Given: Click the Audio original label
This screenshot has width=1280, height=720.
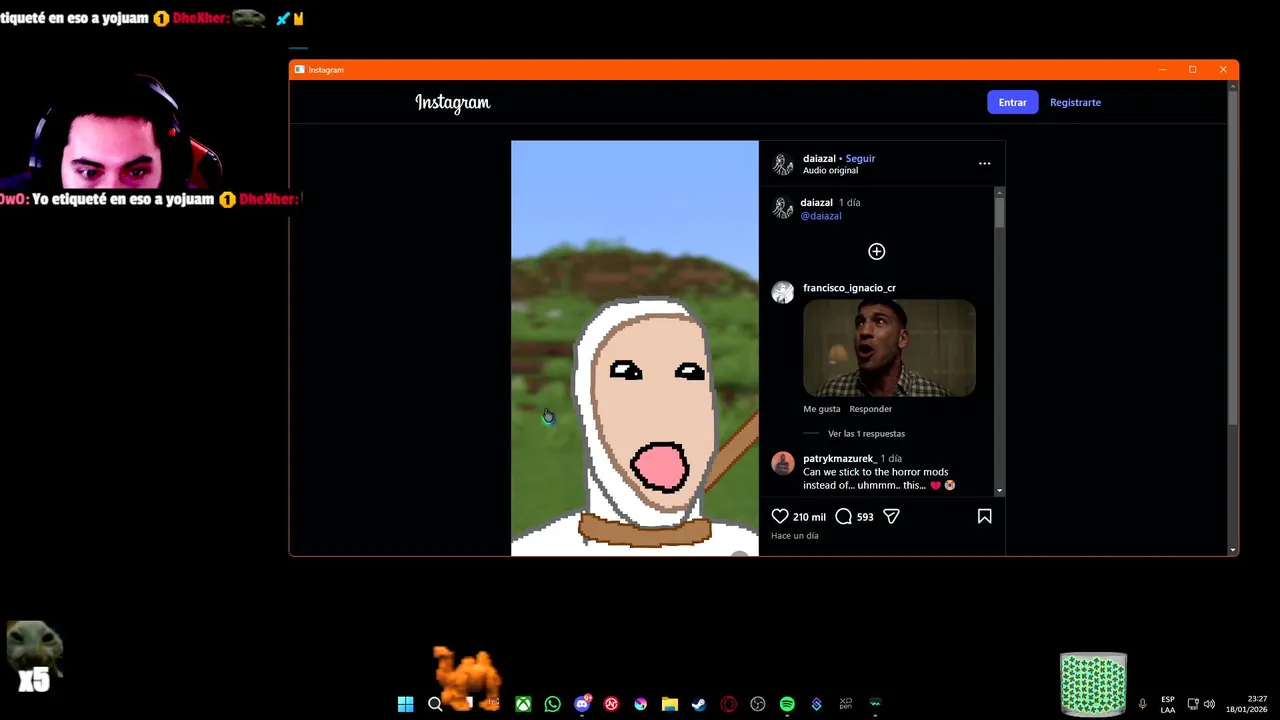Looking at the screenshot, I should pos(830,171).
